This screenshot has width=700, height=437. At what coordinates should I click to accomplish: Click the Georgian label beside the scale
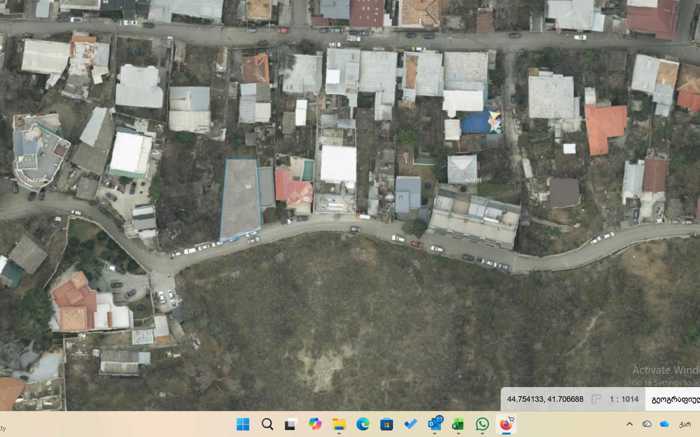point(675,399)
